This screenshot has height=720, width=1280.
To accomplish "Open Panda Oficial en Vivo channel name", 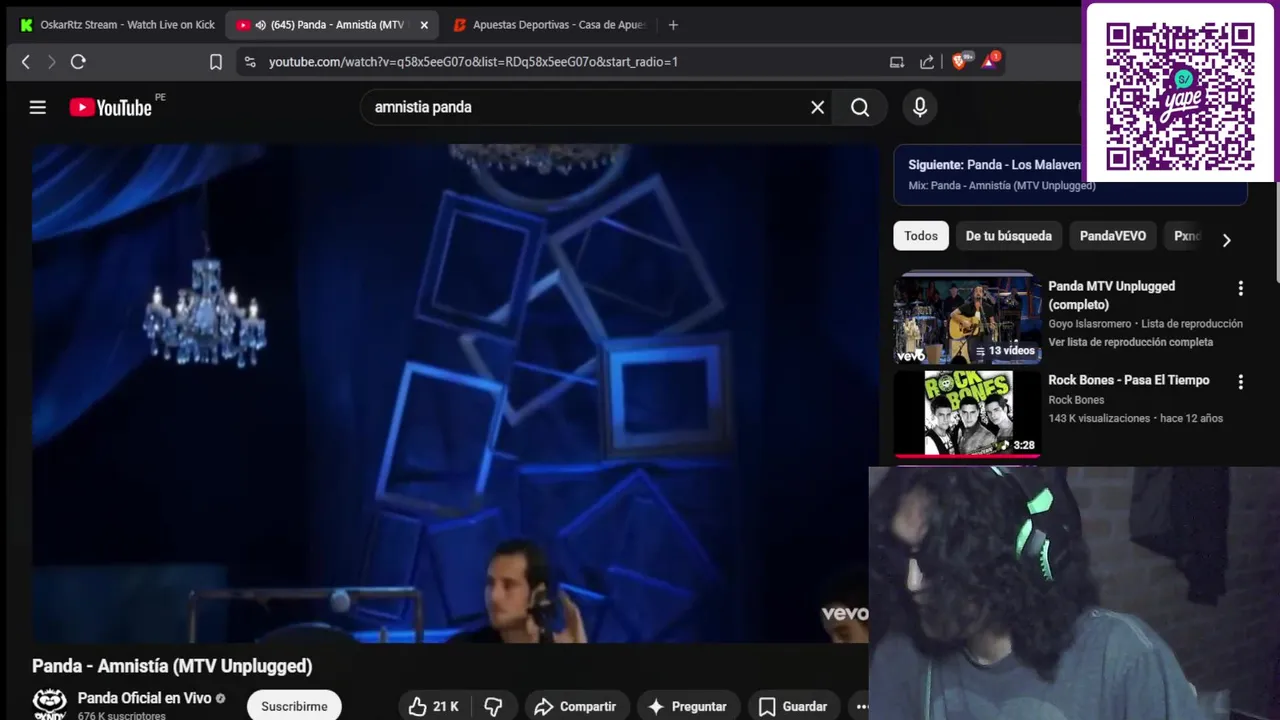I will (x=144, y=698).
